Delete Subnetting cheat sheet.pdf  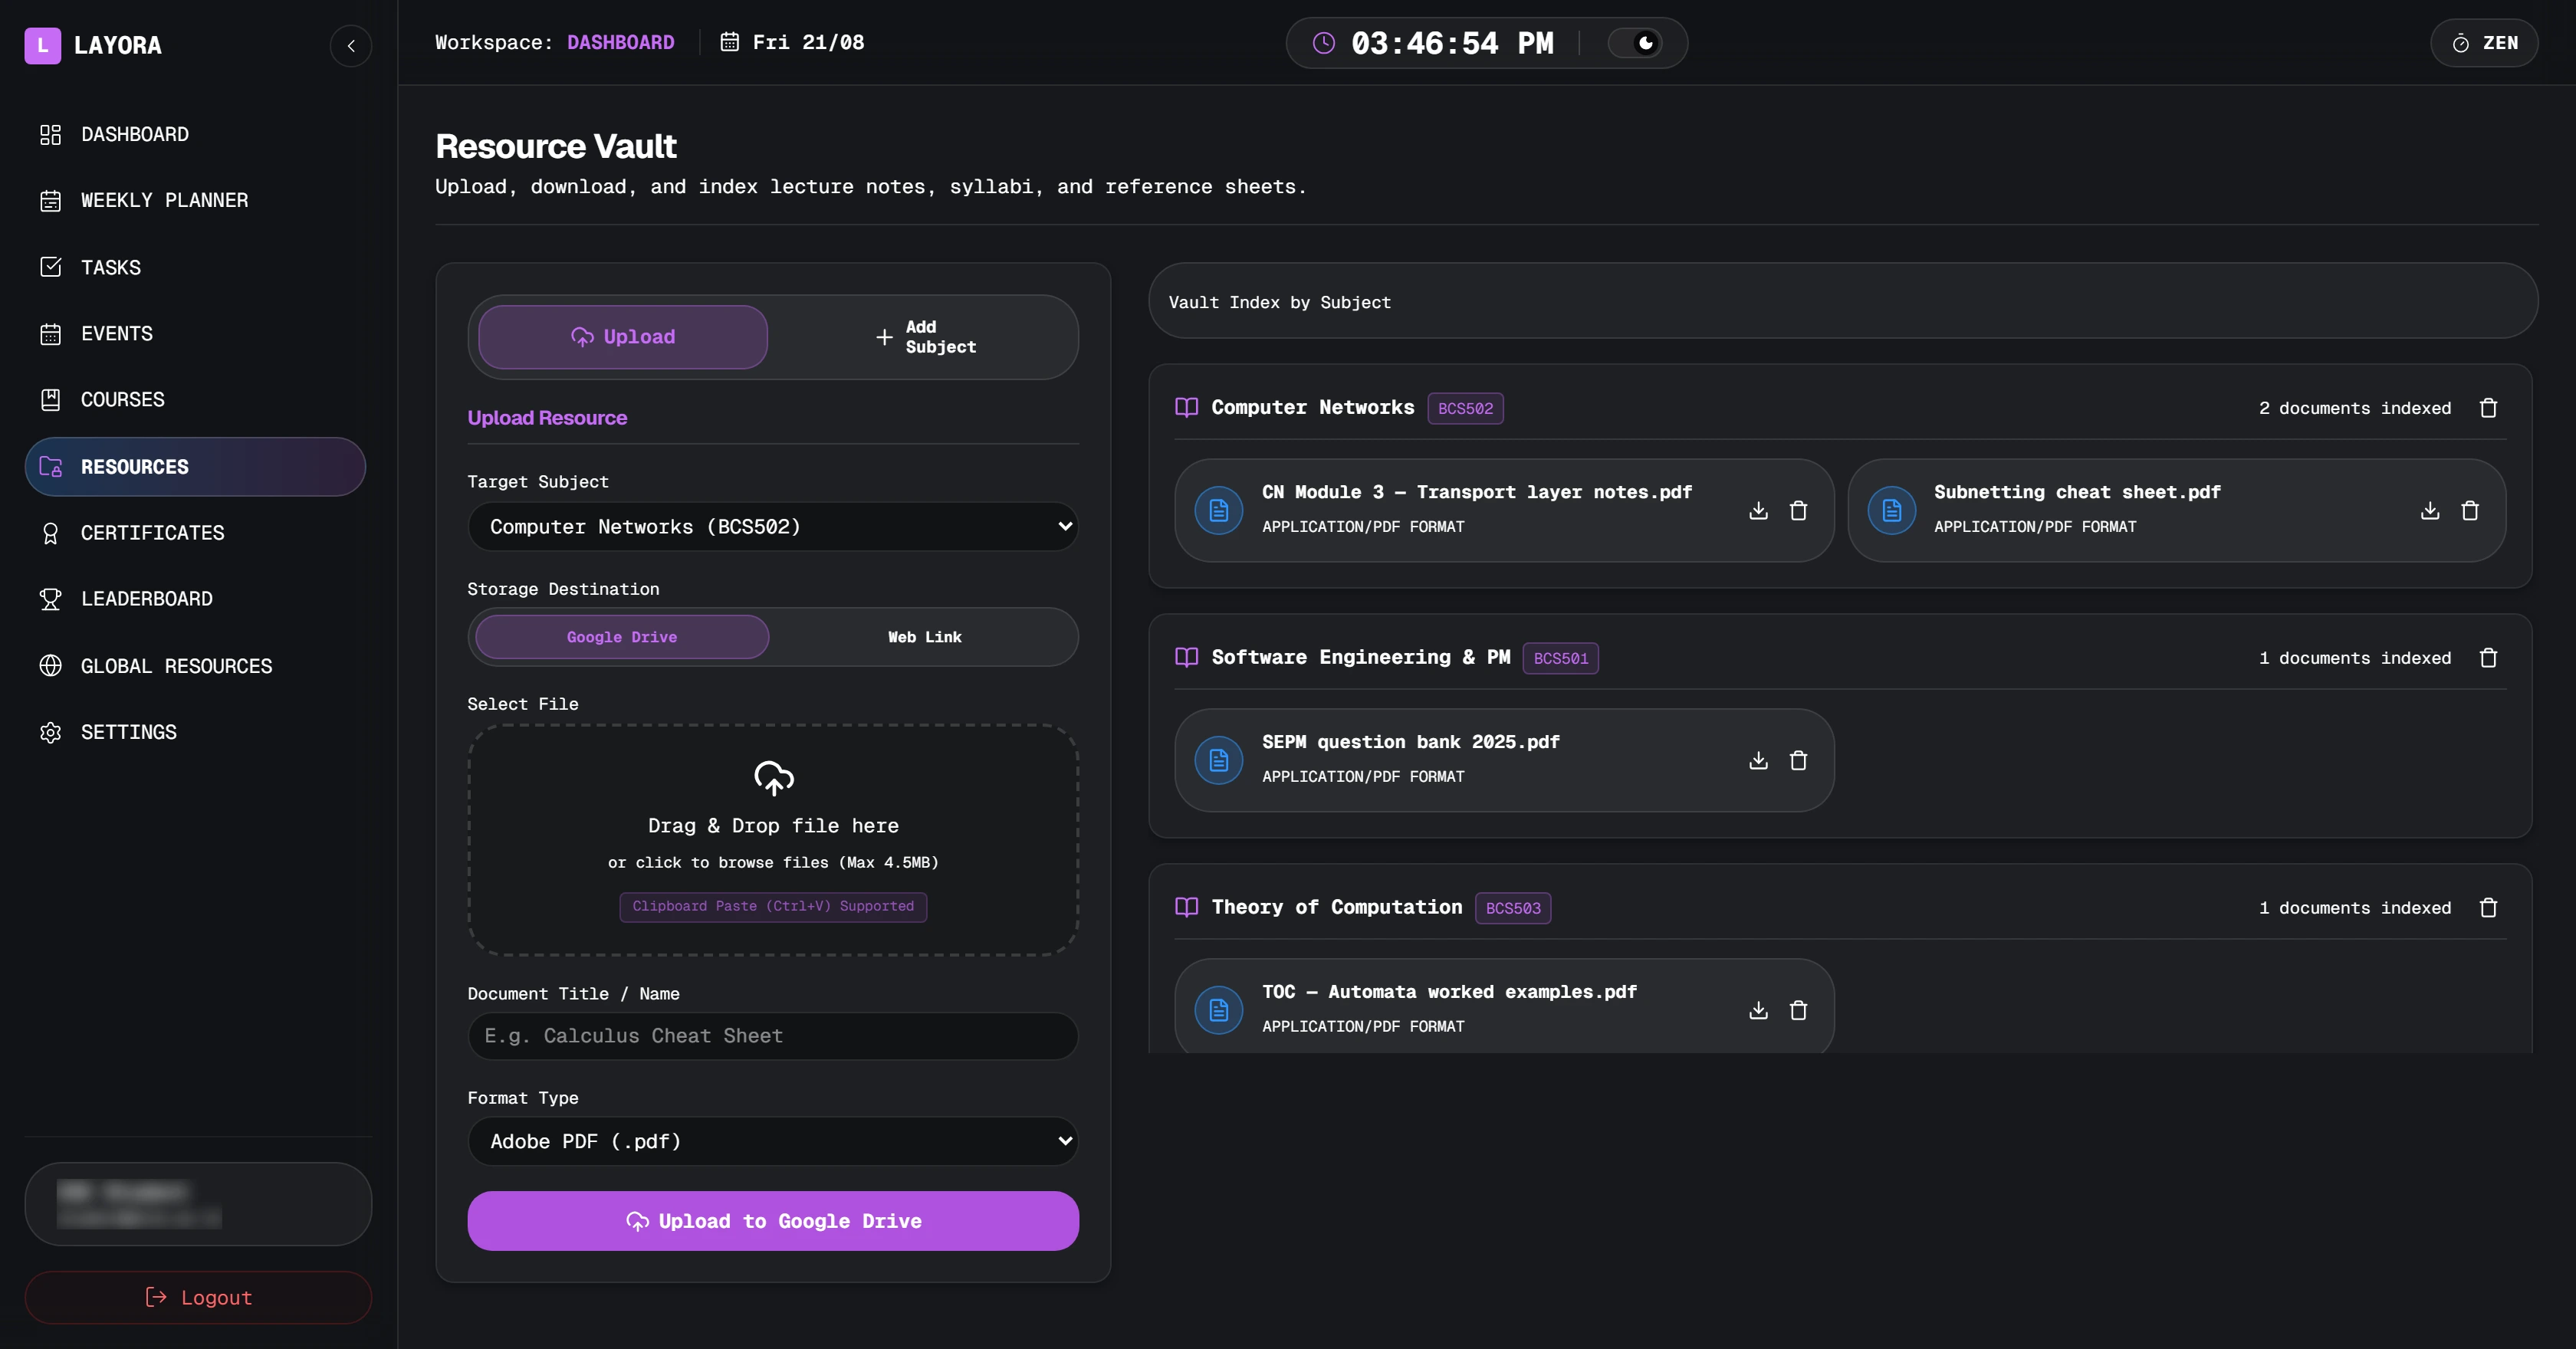tap(2470, 511)
